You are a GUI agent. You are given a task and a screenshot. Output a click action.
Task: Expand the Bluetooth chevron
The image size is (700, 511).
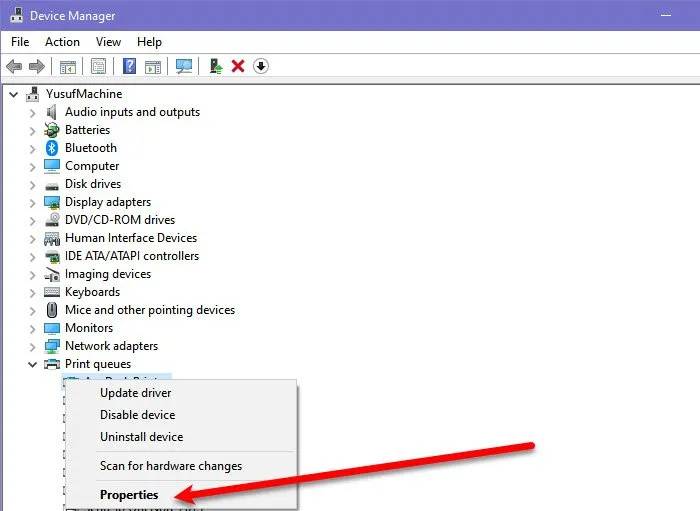pos(32,149)
